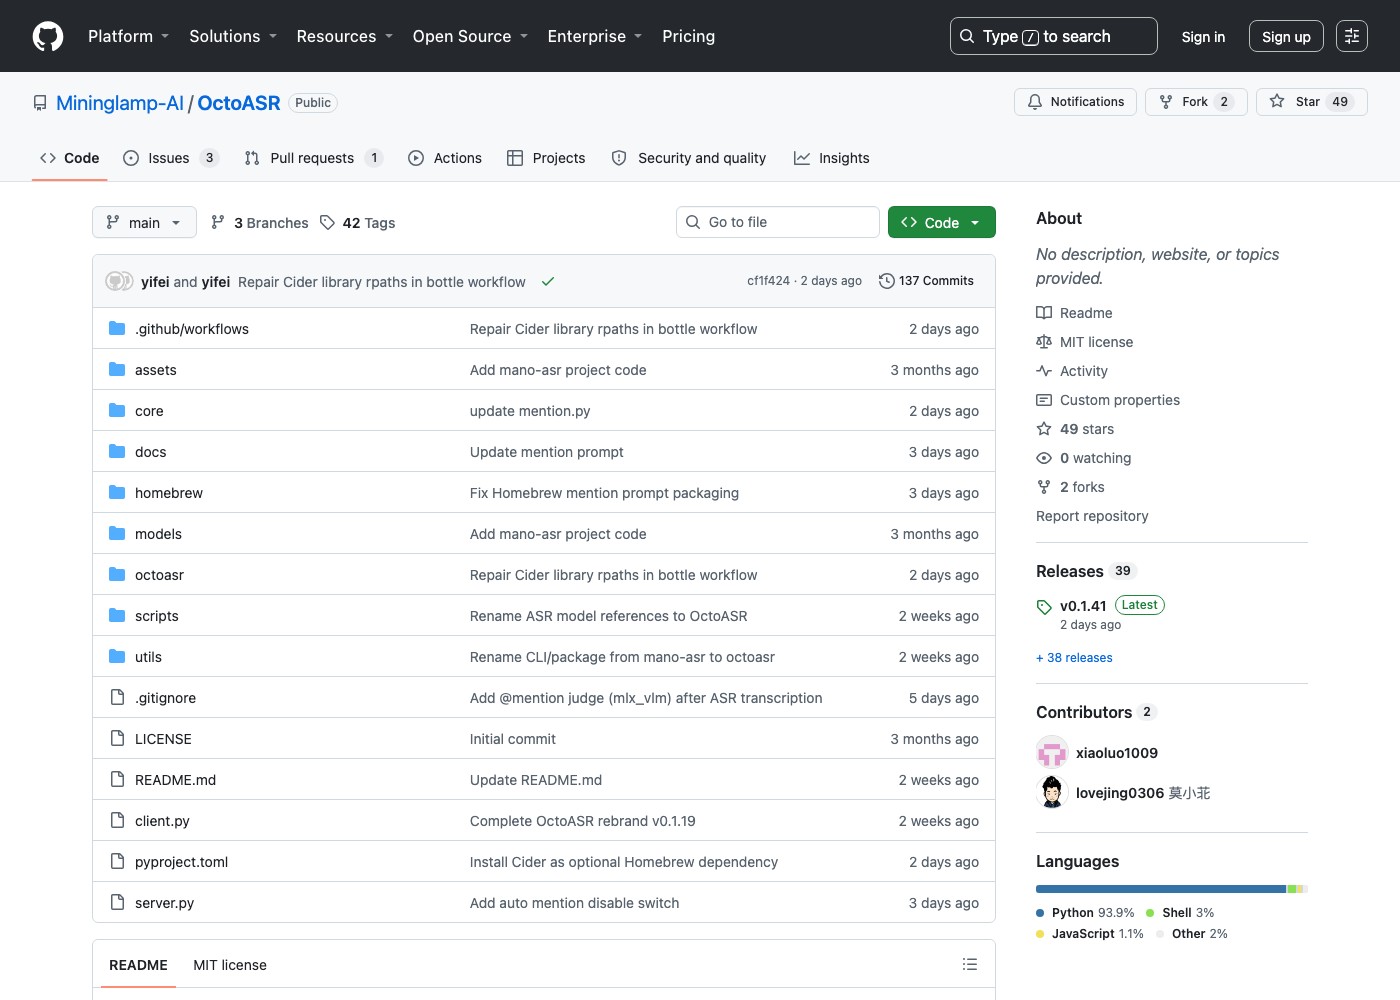Open the Insights tab

pyautogui.click(x=832, y=158)
